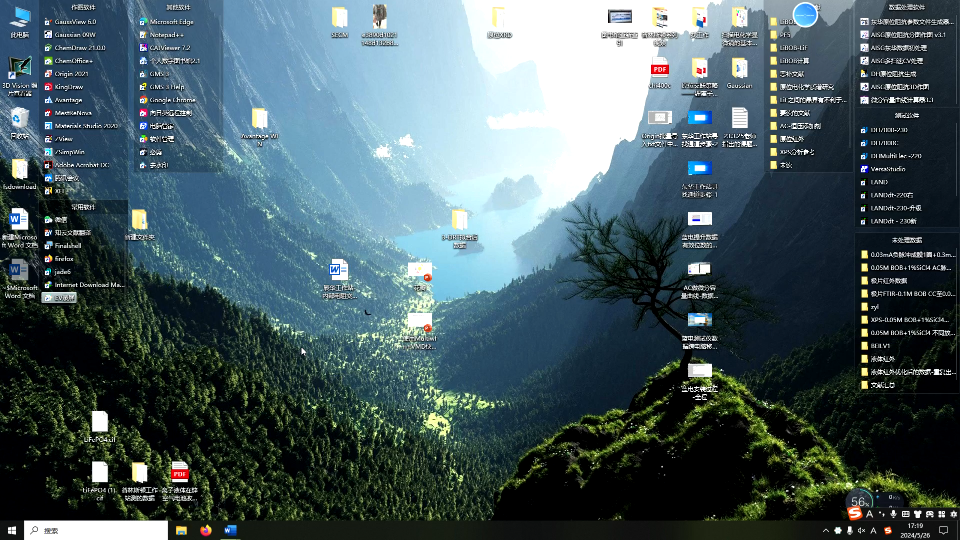This screenshot has width=960, height=540.
Task: Open Internet Download Manager shortcut
Action: (84, 285)
